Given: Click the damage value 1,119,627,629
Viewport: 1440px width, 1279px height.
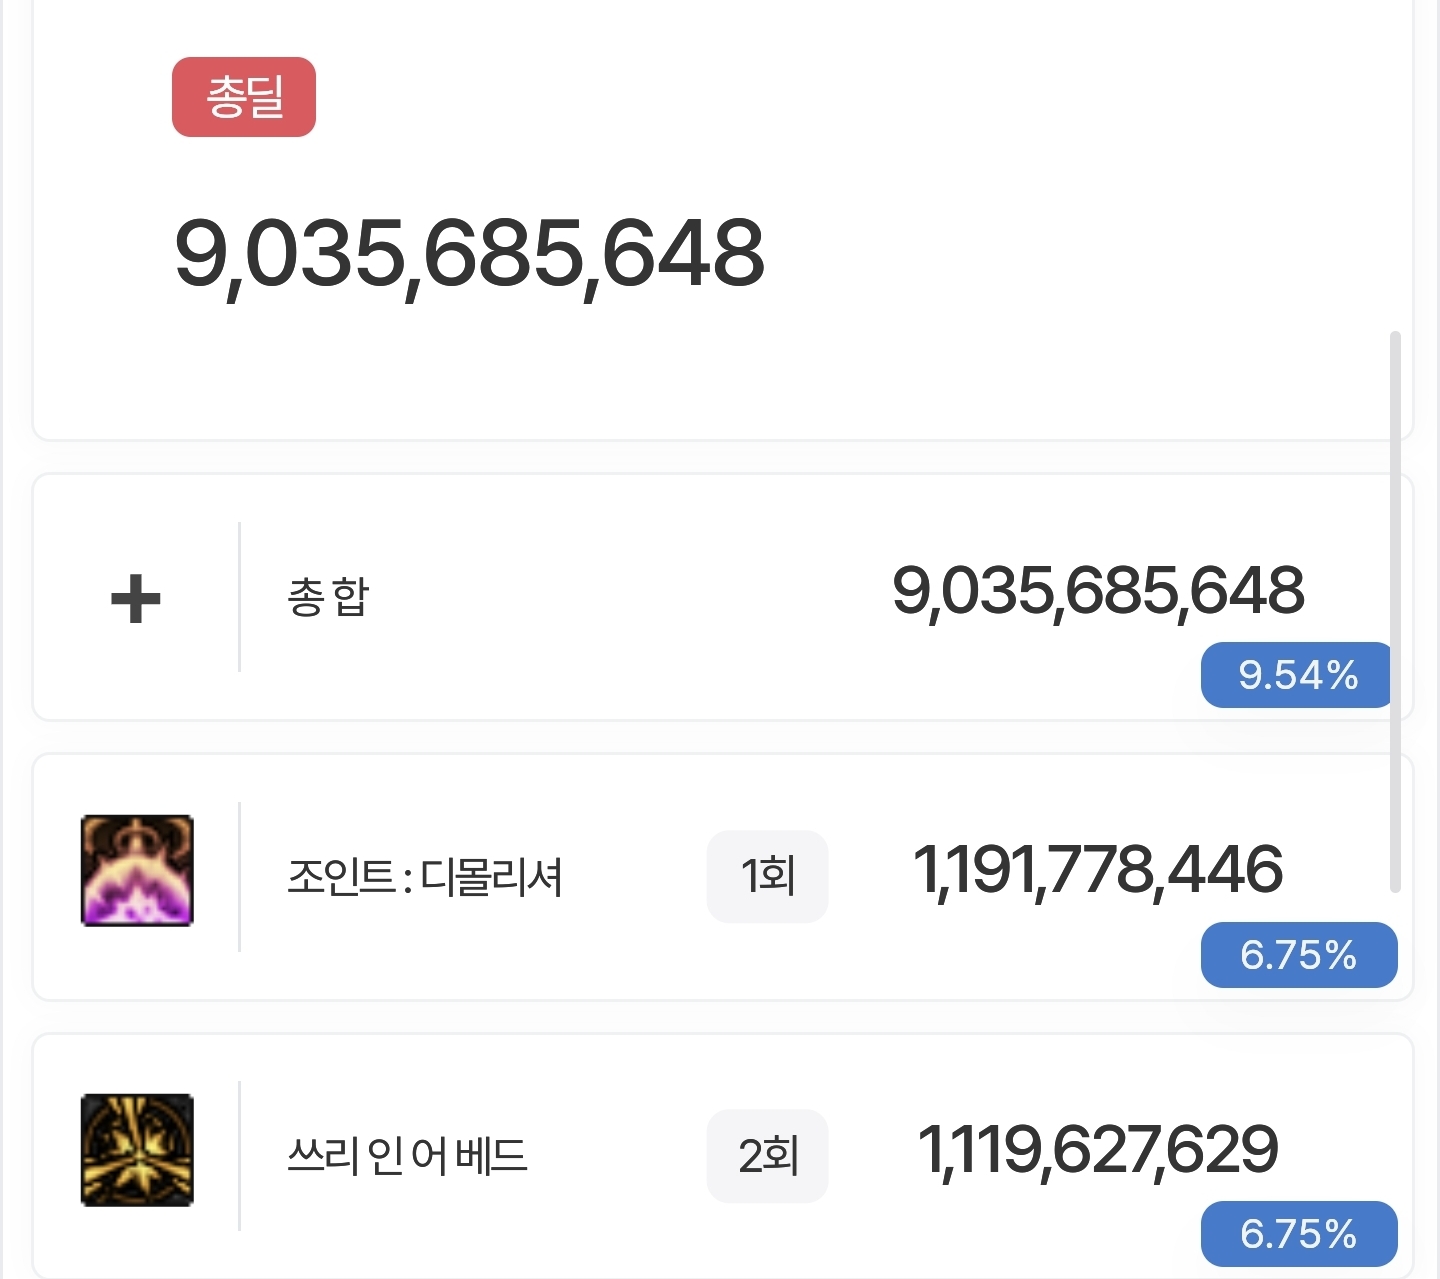Looking at the screenshot, I should [1098, 1150].
